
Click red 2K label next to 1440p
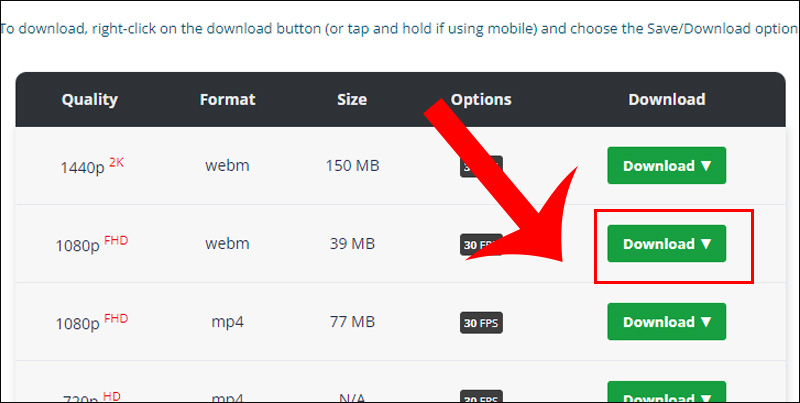(116, 162)
